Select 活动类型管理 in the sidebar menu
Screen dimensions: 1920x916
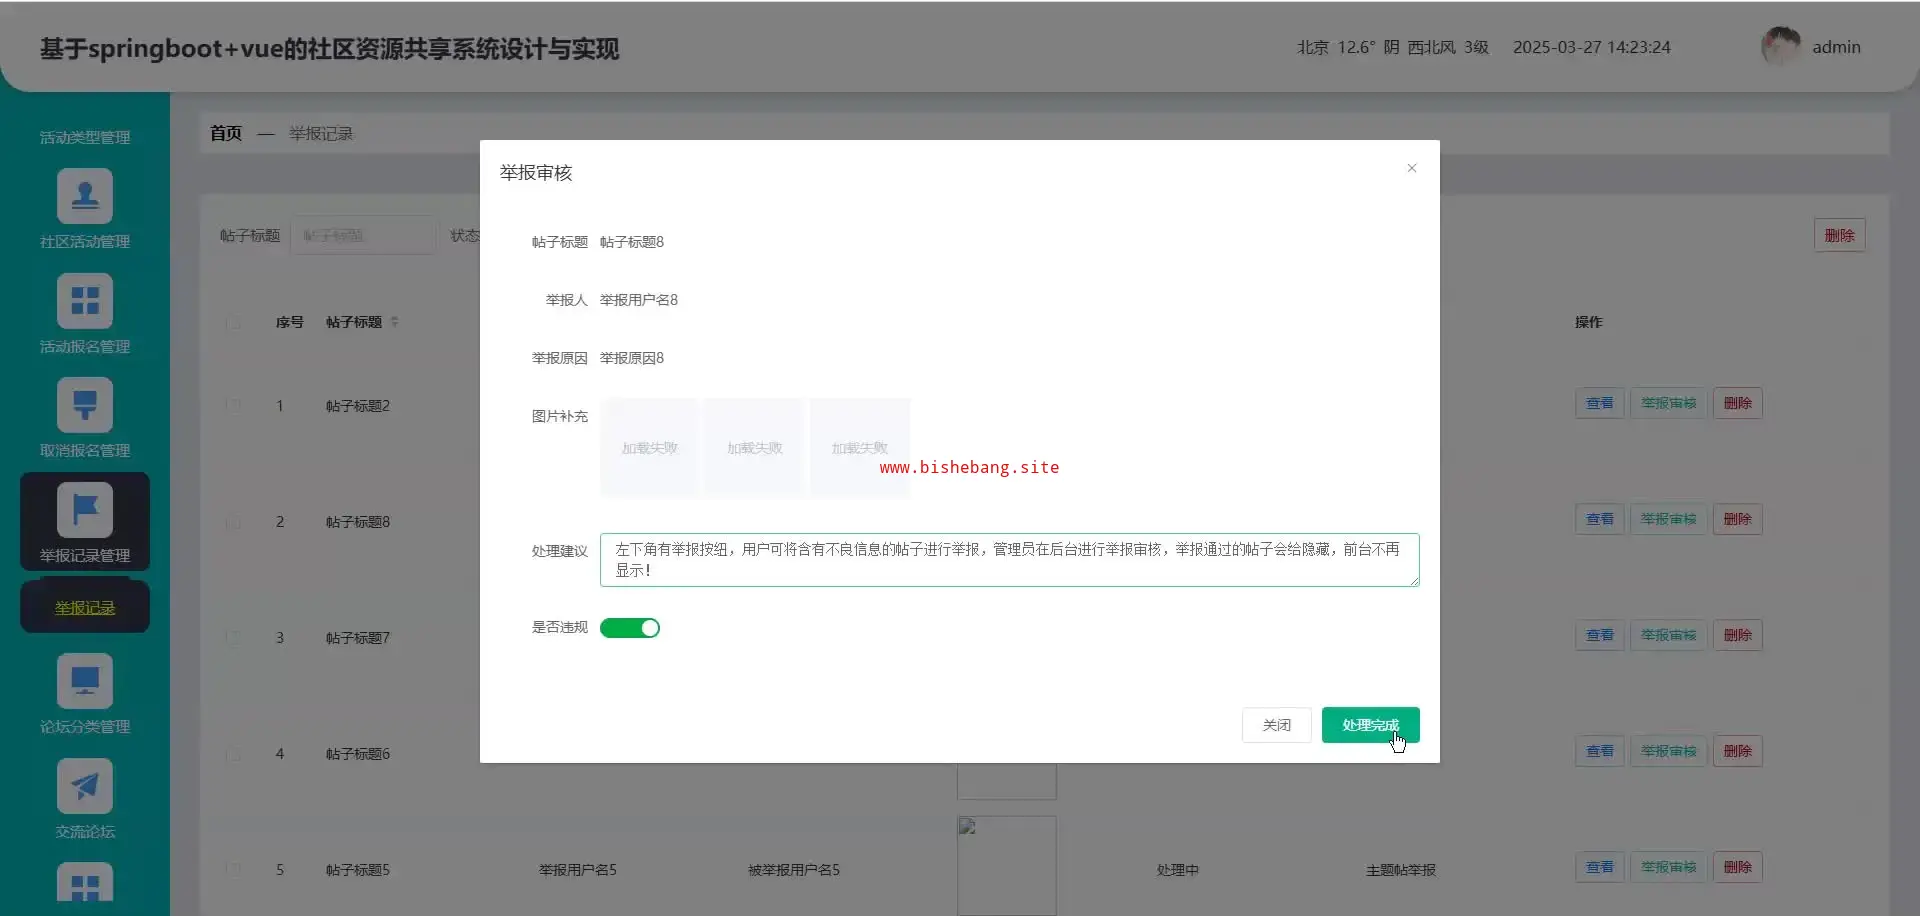pyautogui.click(x=85, y=137)
